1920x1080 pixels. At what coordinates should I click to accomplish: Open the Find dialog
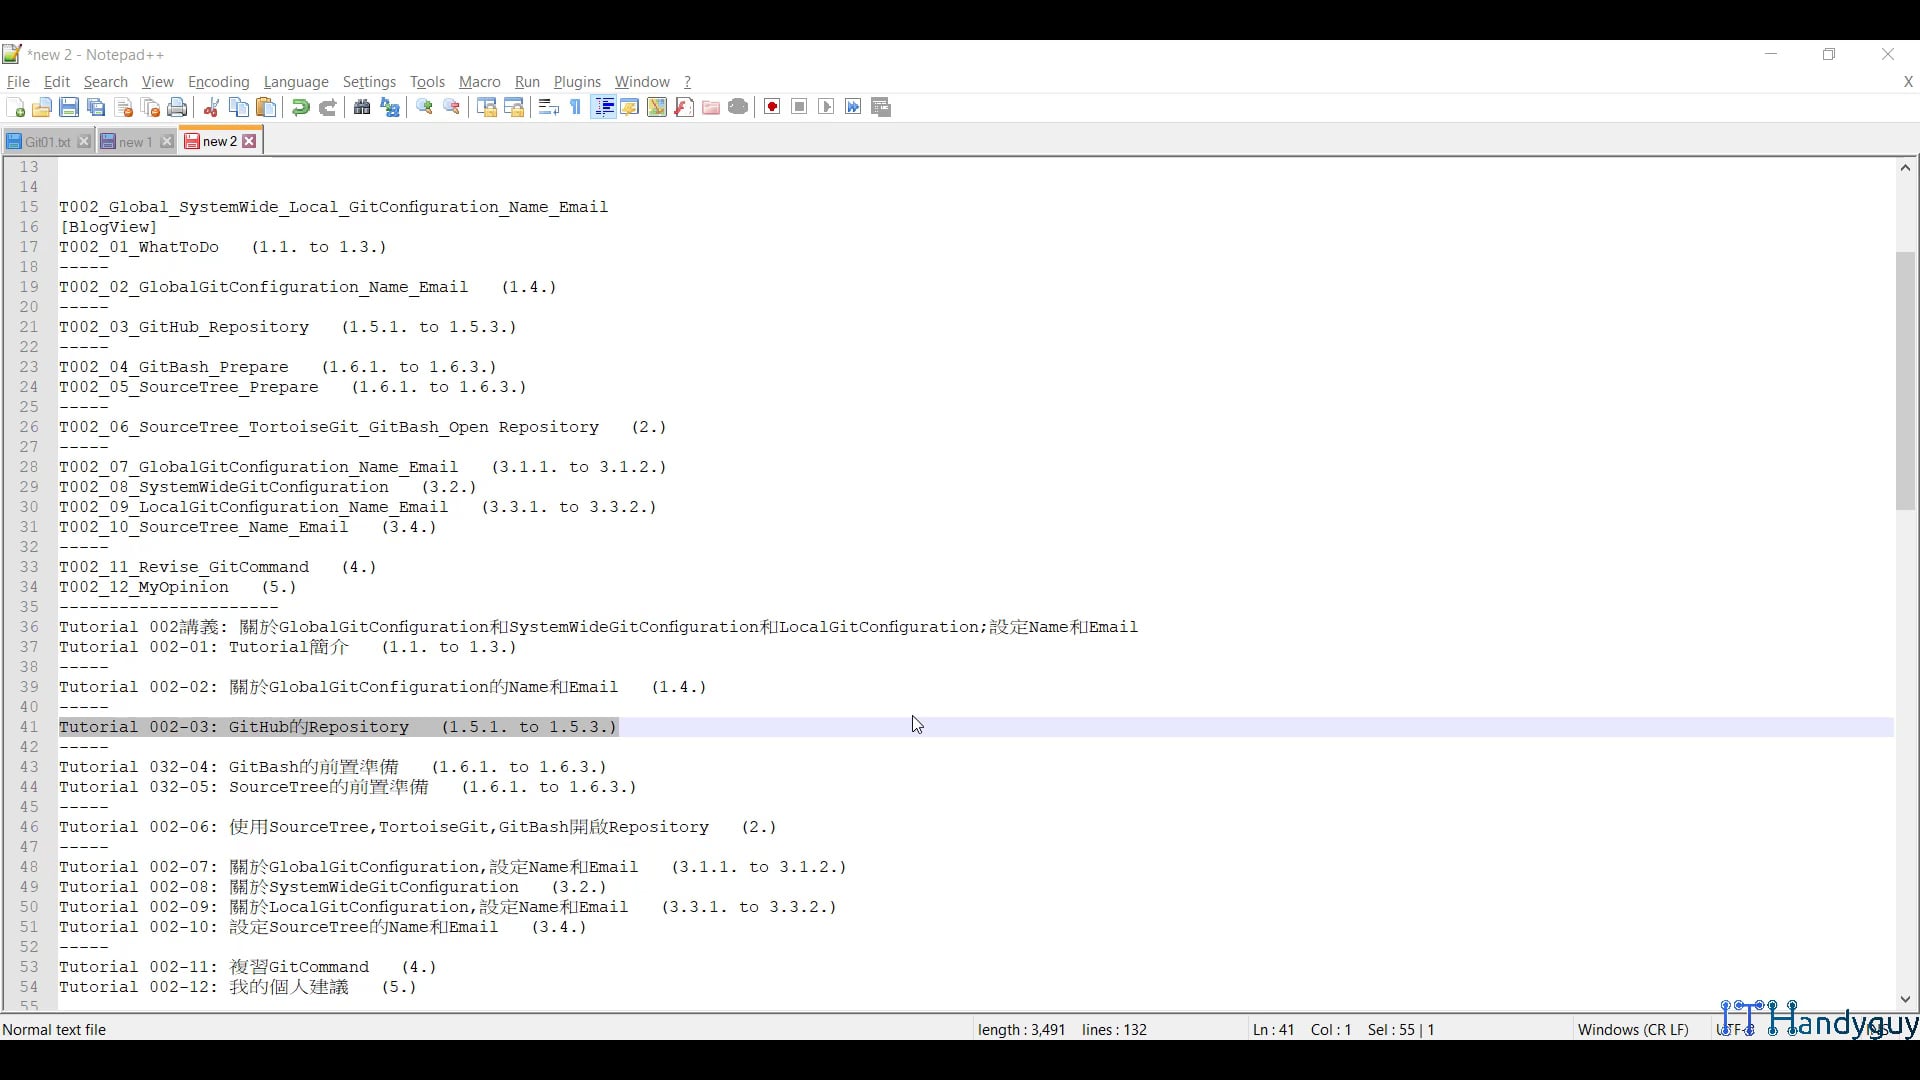[x=362, y=107]
